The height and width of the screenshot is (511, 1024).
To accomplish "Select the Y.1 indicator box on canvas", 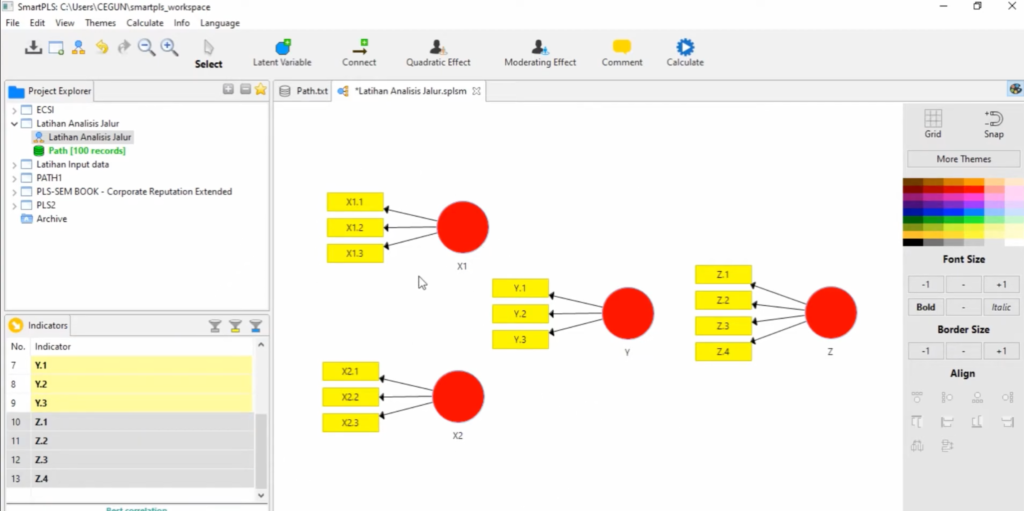I will [520, 288].
